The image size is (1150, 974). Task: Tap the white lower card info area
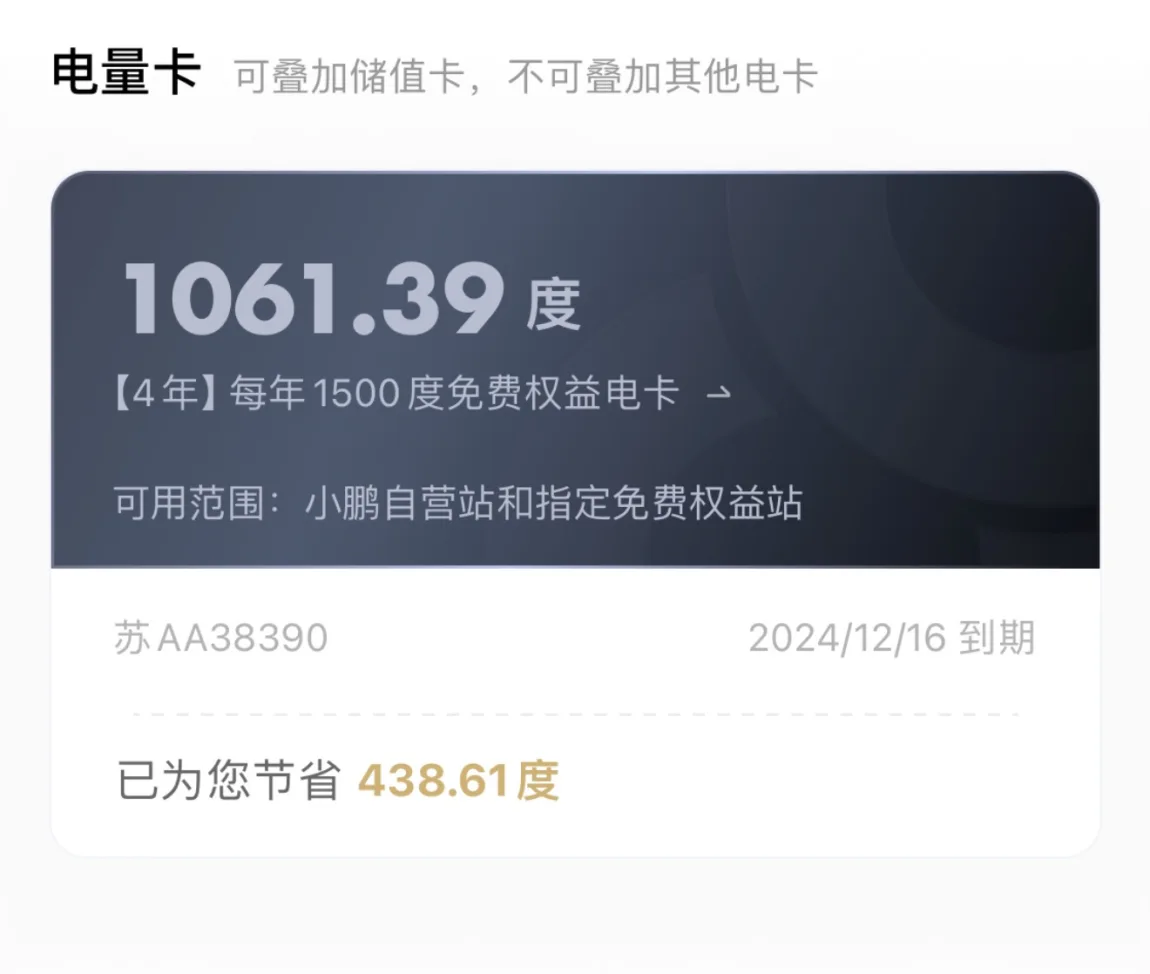pyautogui.click(x=575, y=711)
